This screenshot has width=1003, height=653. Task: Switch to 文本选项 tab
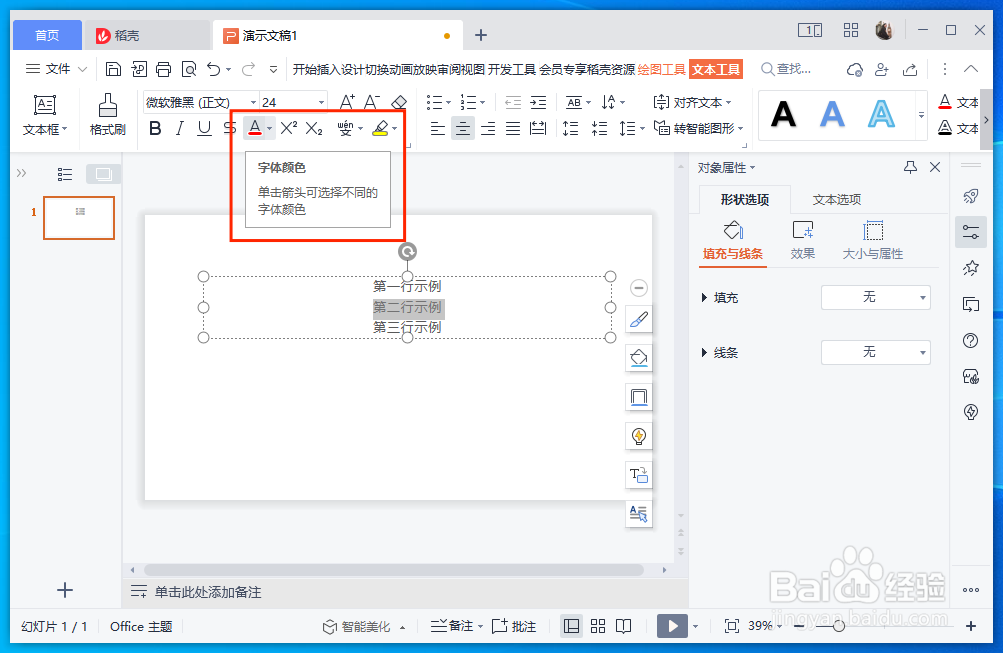coord(837,200)
